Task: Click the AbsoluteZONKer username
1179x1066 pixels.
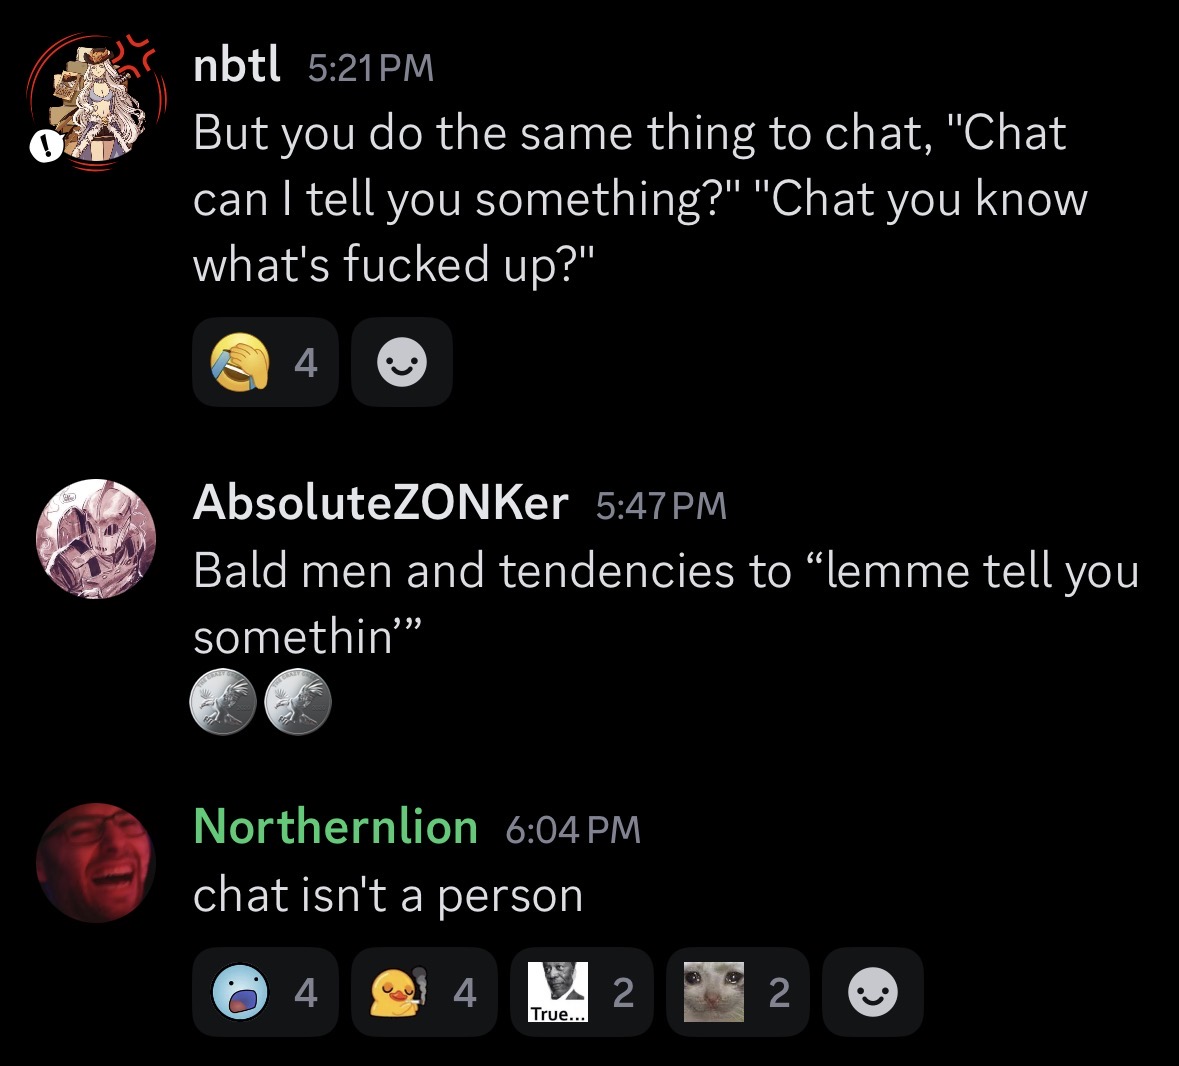Action: pyautogui.click(x=380, y=502)
